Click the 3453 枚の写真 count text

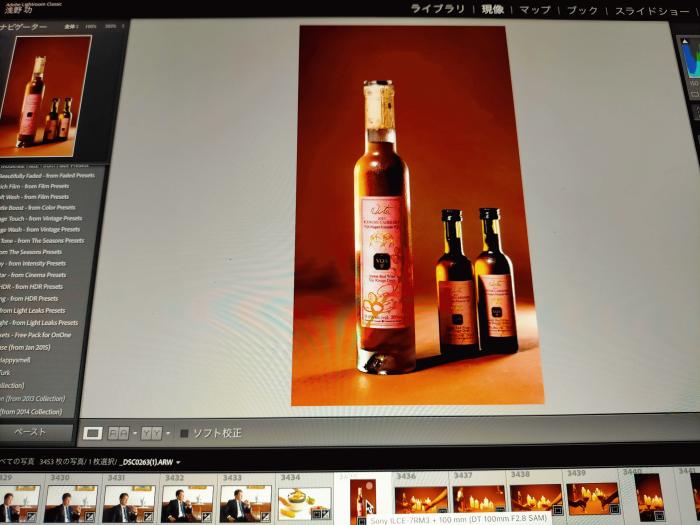61,462
